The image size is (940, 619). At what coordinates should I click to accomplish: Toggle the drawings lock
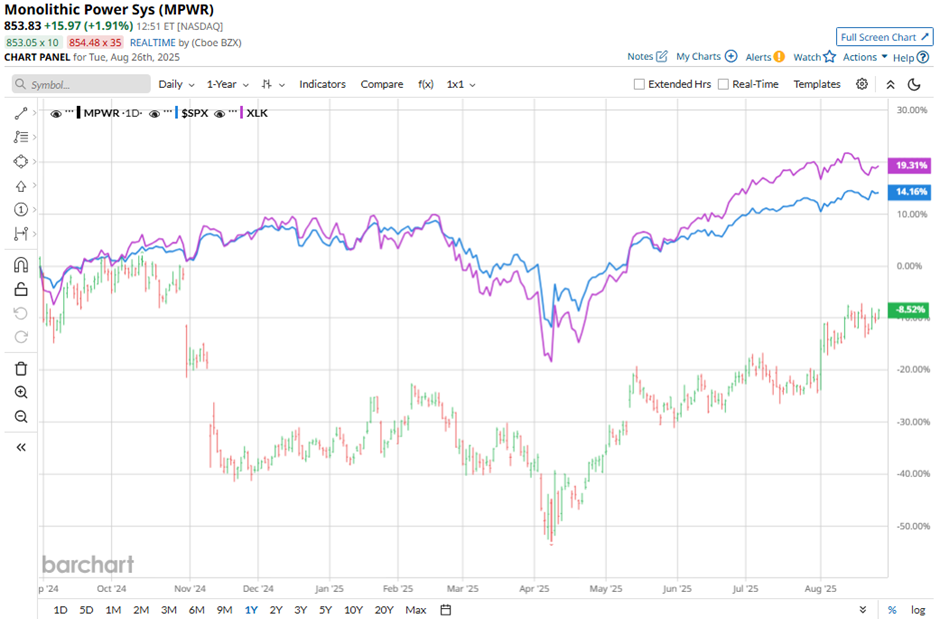click(x=21, y=289)
